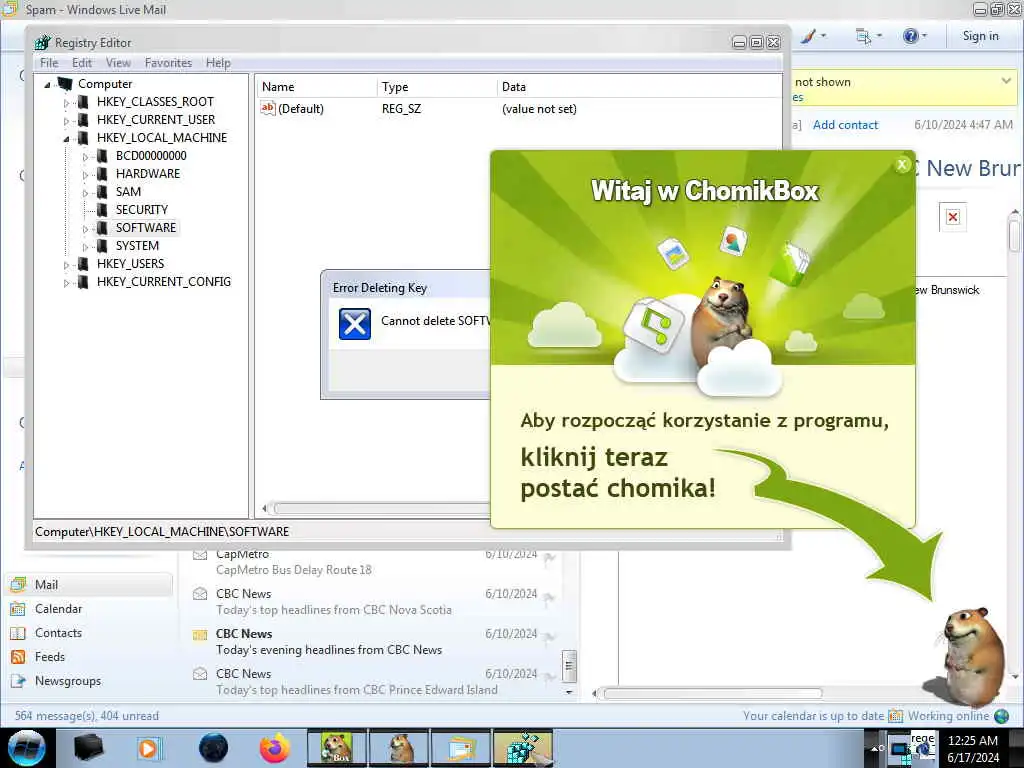Open the Help question mark dropdown
This screenshot has width=1024, height=768.
coord(914,36)
